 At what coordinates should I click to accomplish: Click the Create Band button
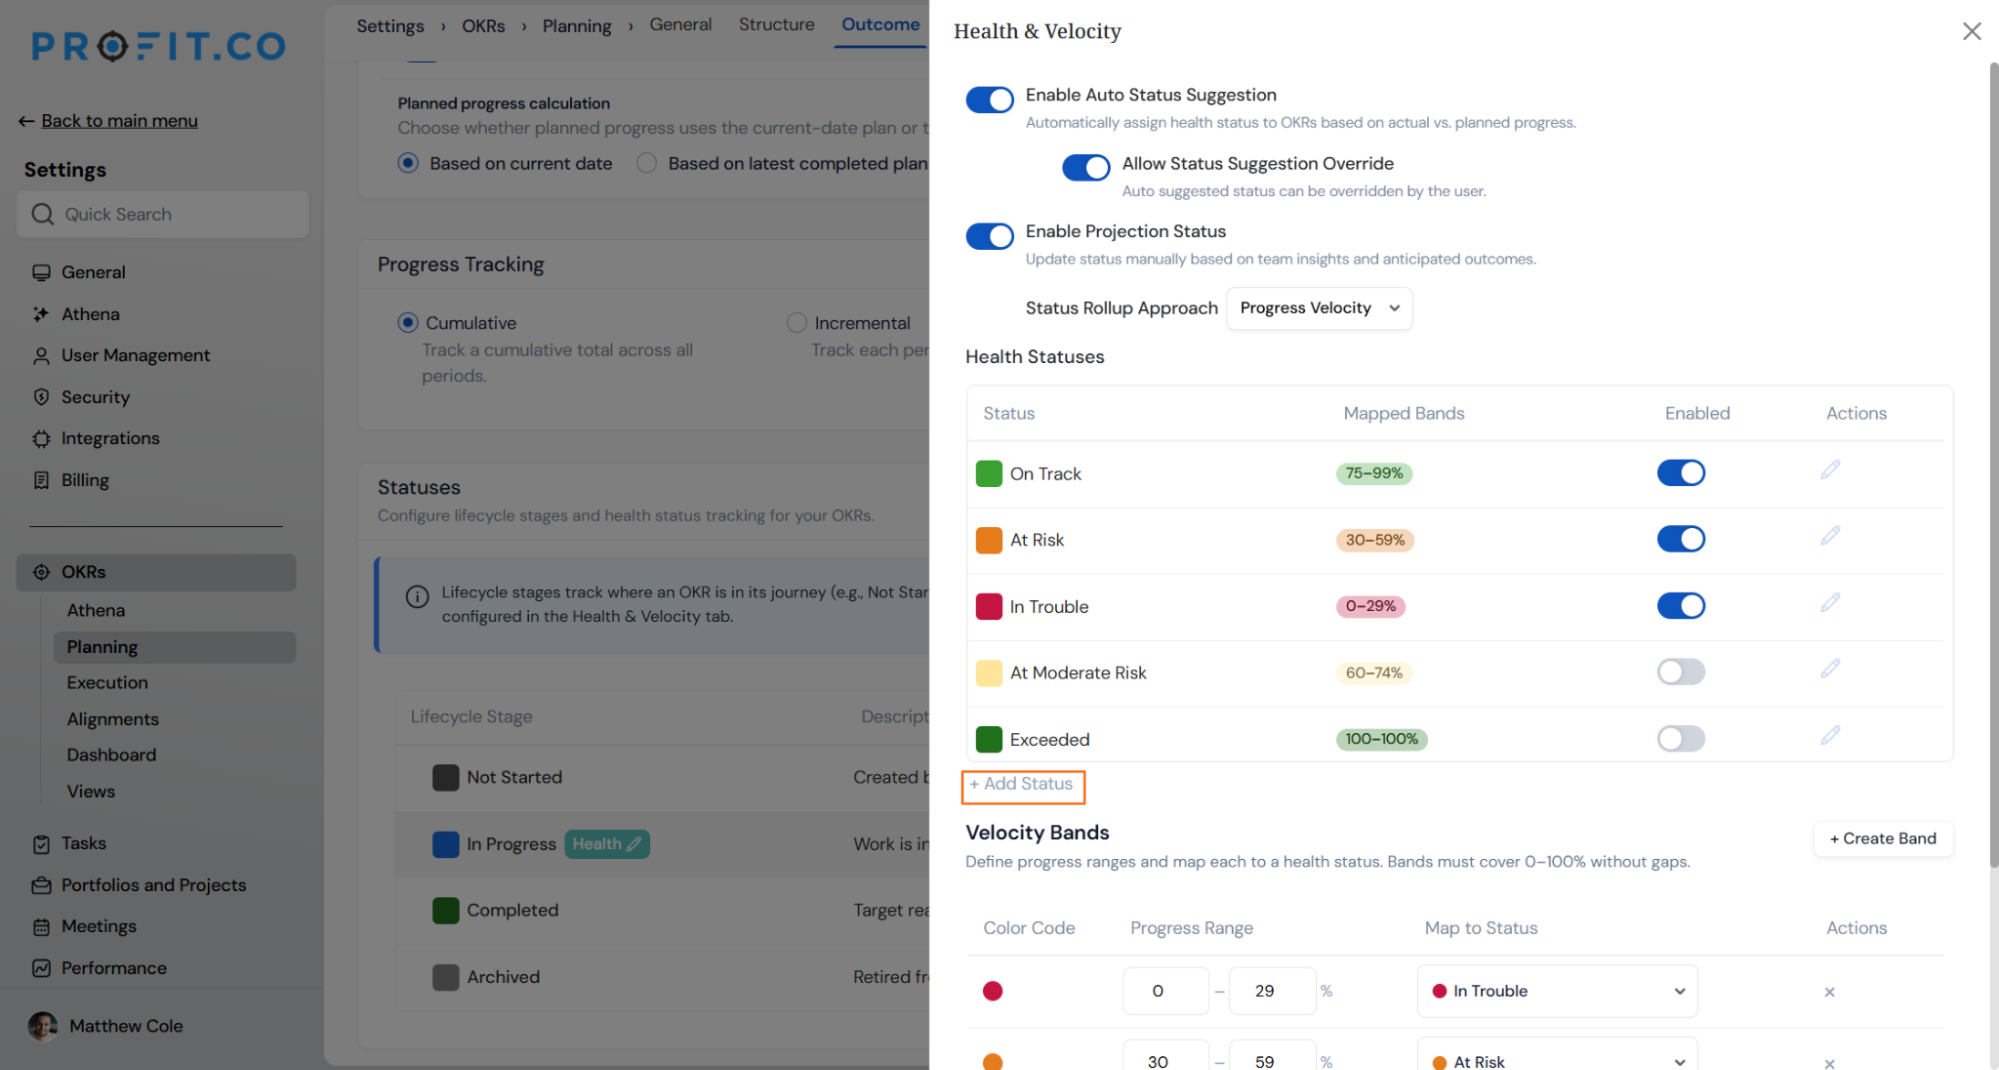pos(1883,838)
